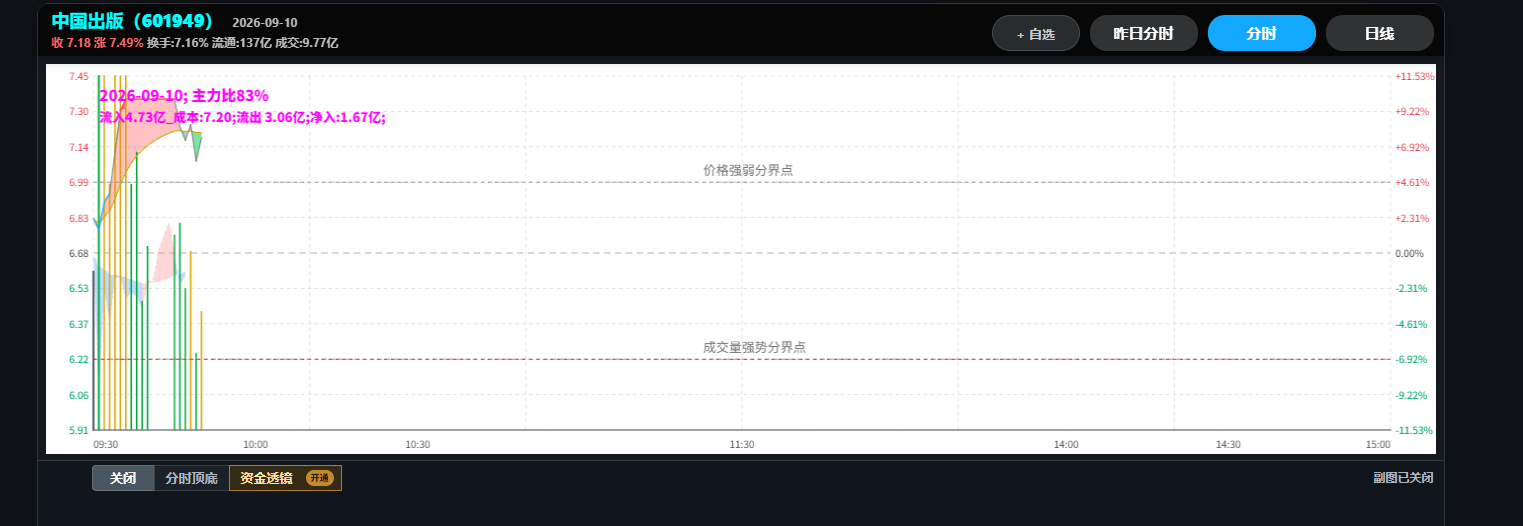Click the 涨 7.49% change text
Screen dimensions: 1523x526
[119, 43]
